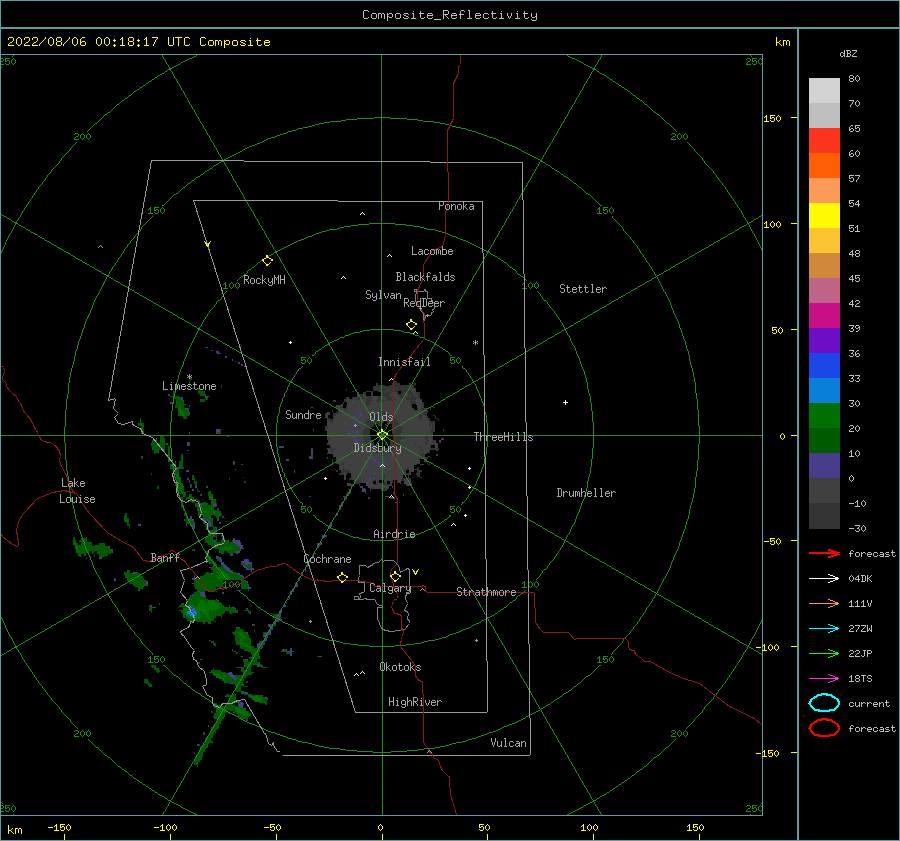Click the HighRiver label
The image size is (900, 841).
pos(415,702)
